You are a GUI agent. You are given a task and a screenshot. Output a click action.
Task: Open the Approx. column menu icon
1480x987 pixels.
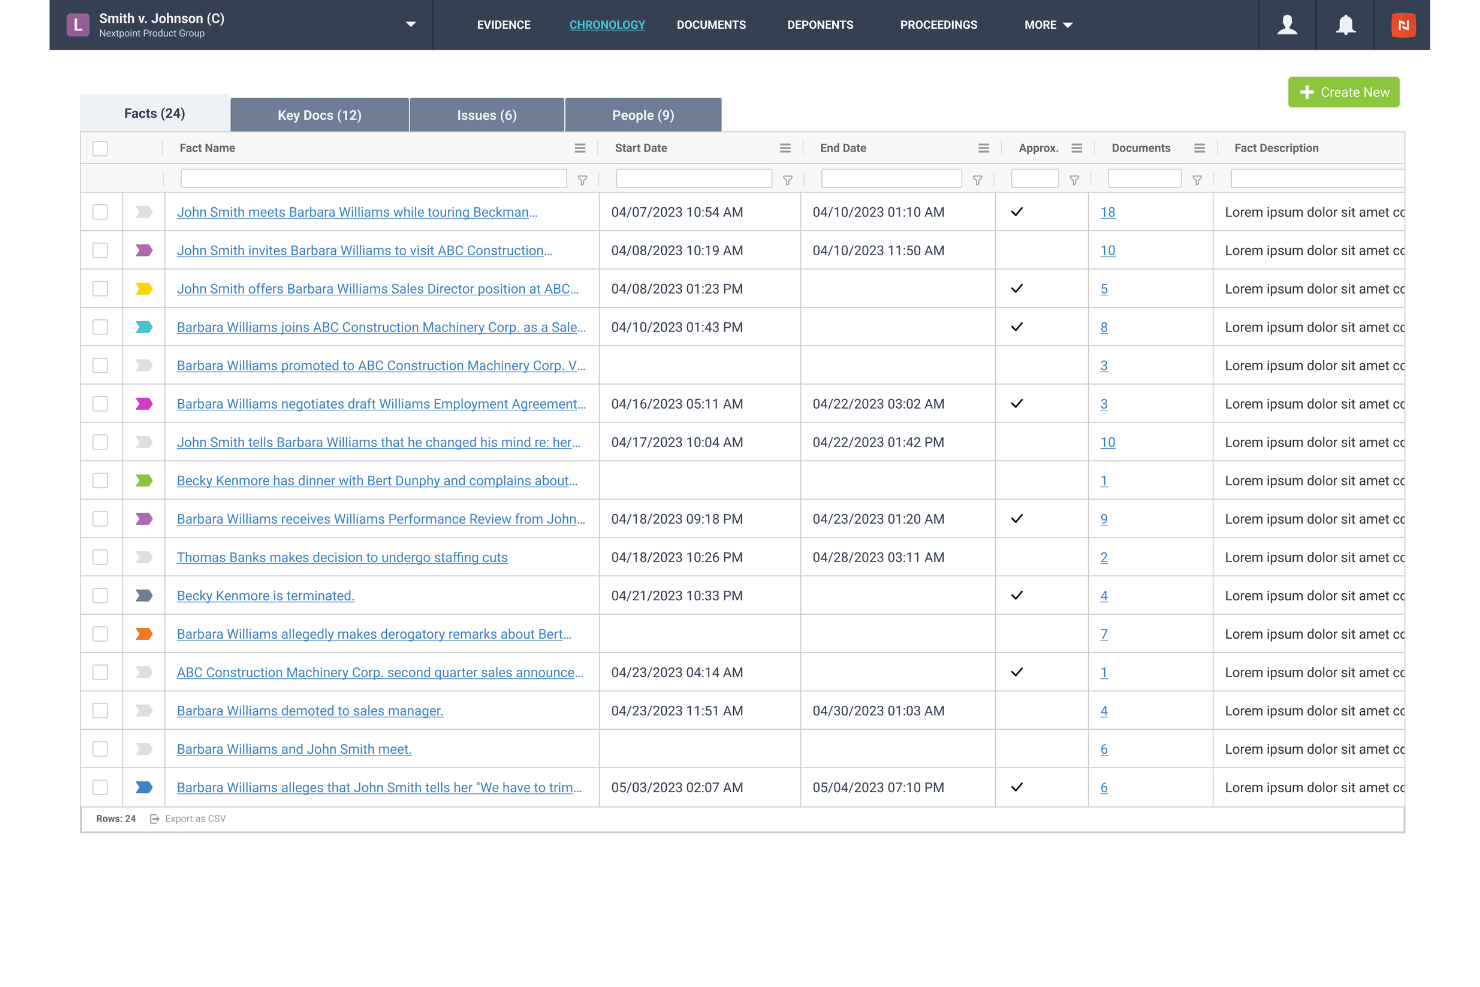(x=1077, y=148)
